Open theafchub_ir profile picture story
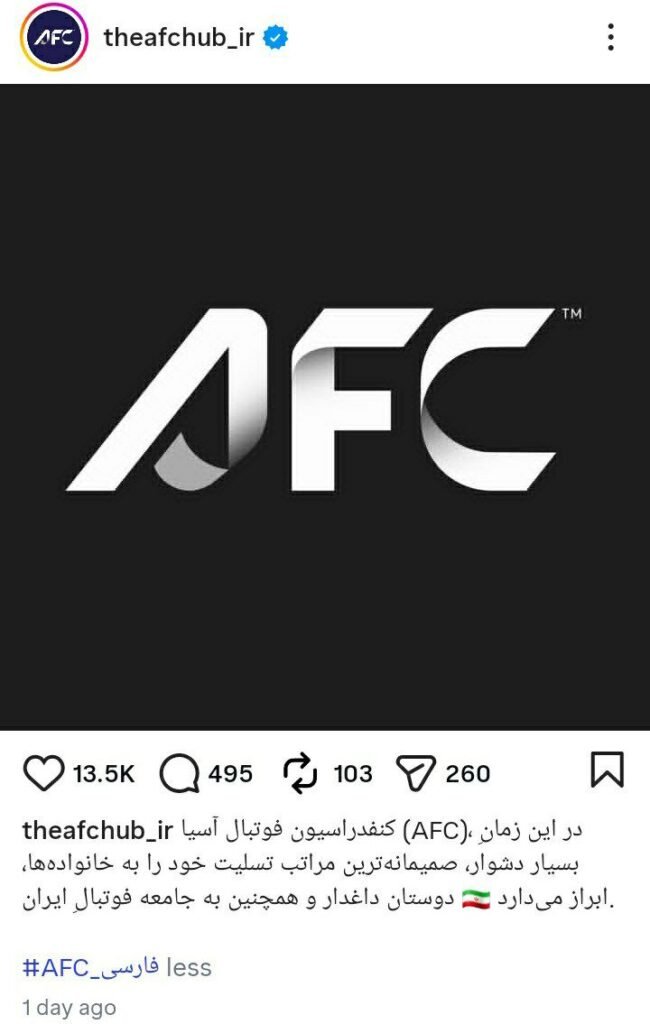 54,39
